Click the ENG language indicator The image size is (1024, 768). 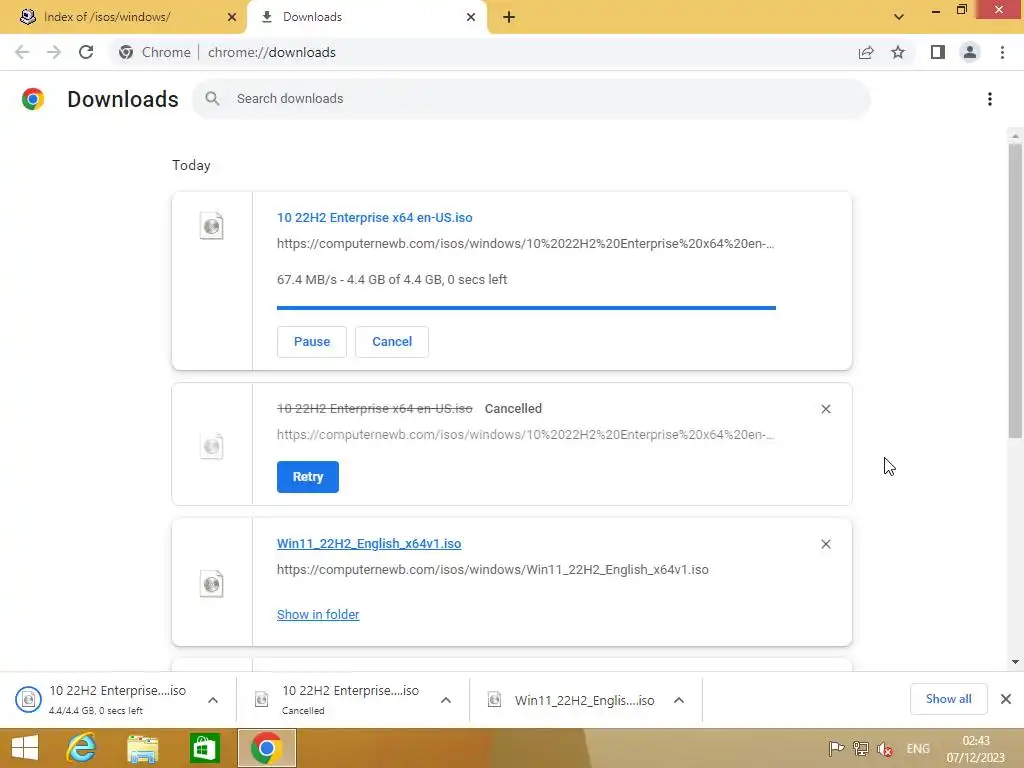918,748
